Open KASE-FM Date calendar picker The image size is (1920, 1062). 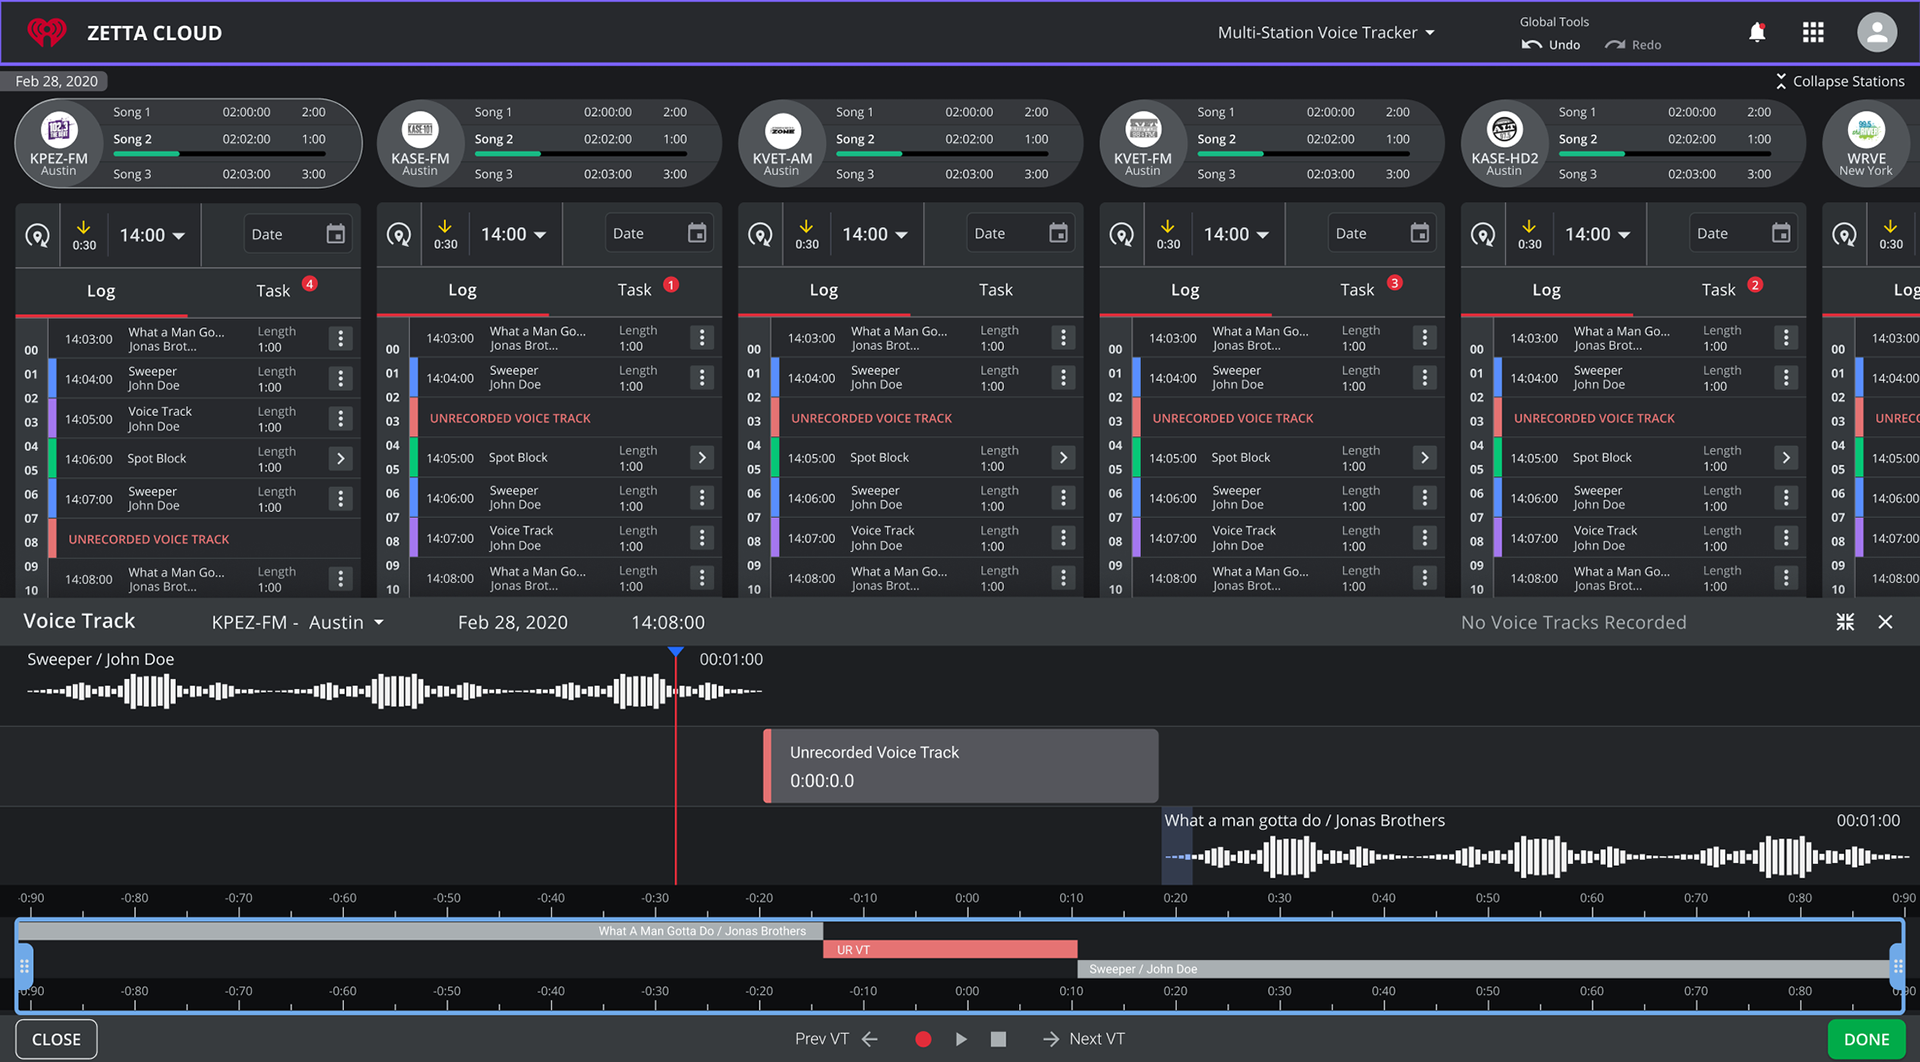[660, 234]
